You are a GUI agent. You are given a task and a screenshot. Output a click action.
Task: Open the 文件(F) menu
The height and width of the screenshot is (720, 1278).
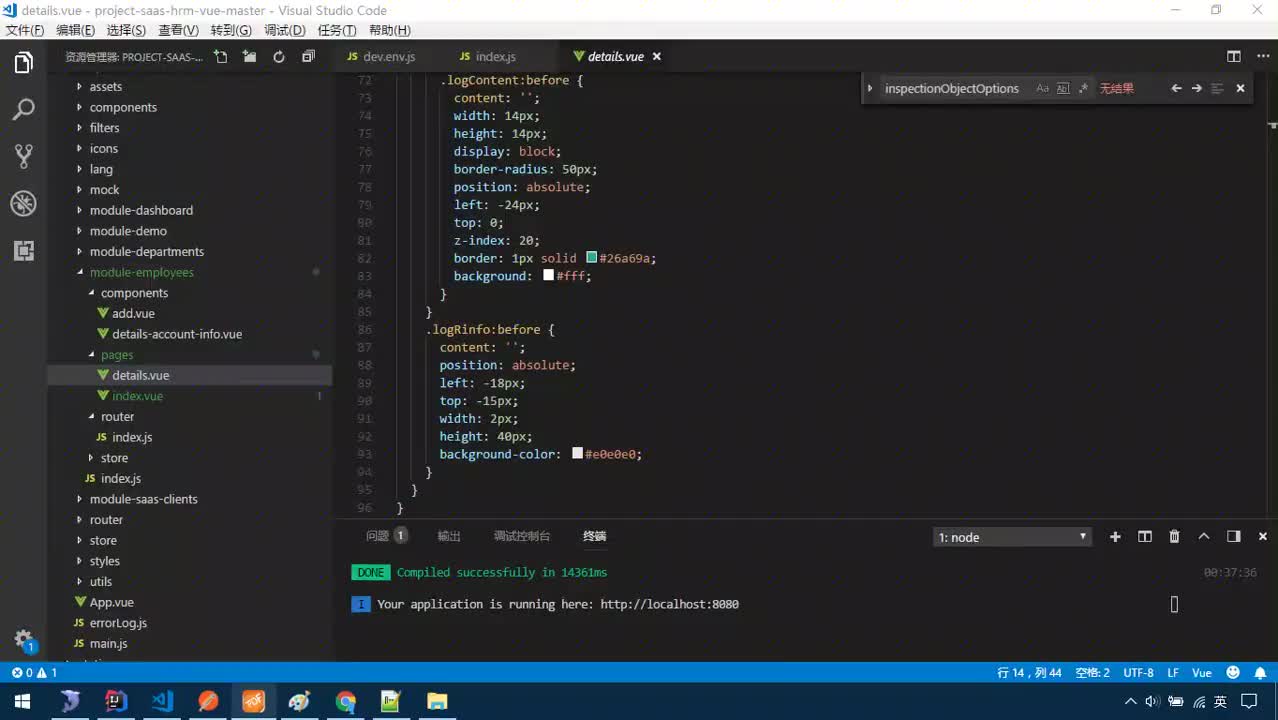pos(25,30)
